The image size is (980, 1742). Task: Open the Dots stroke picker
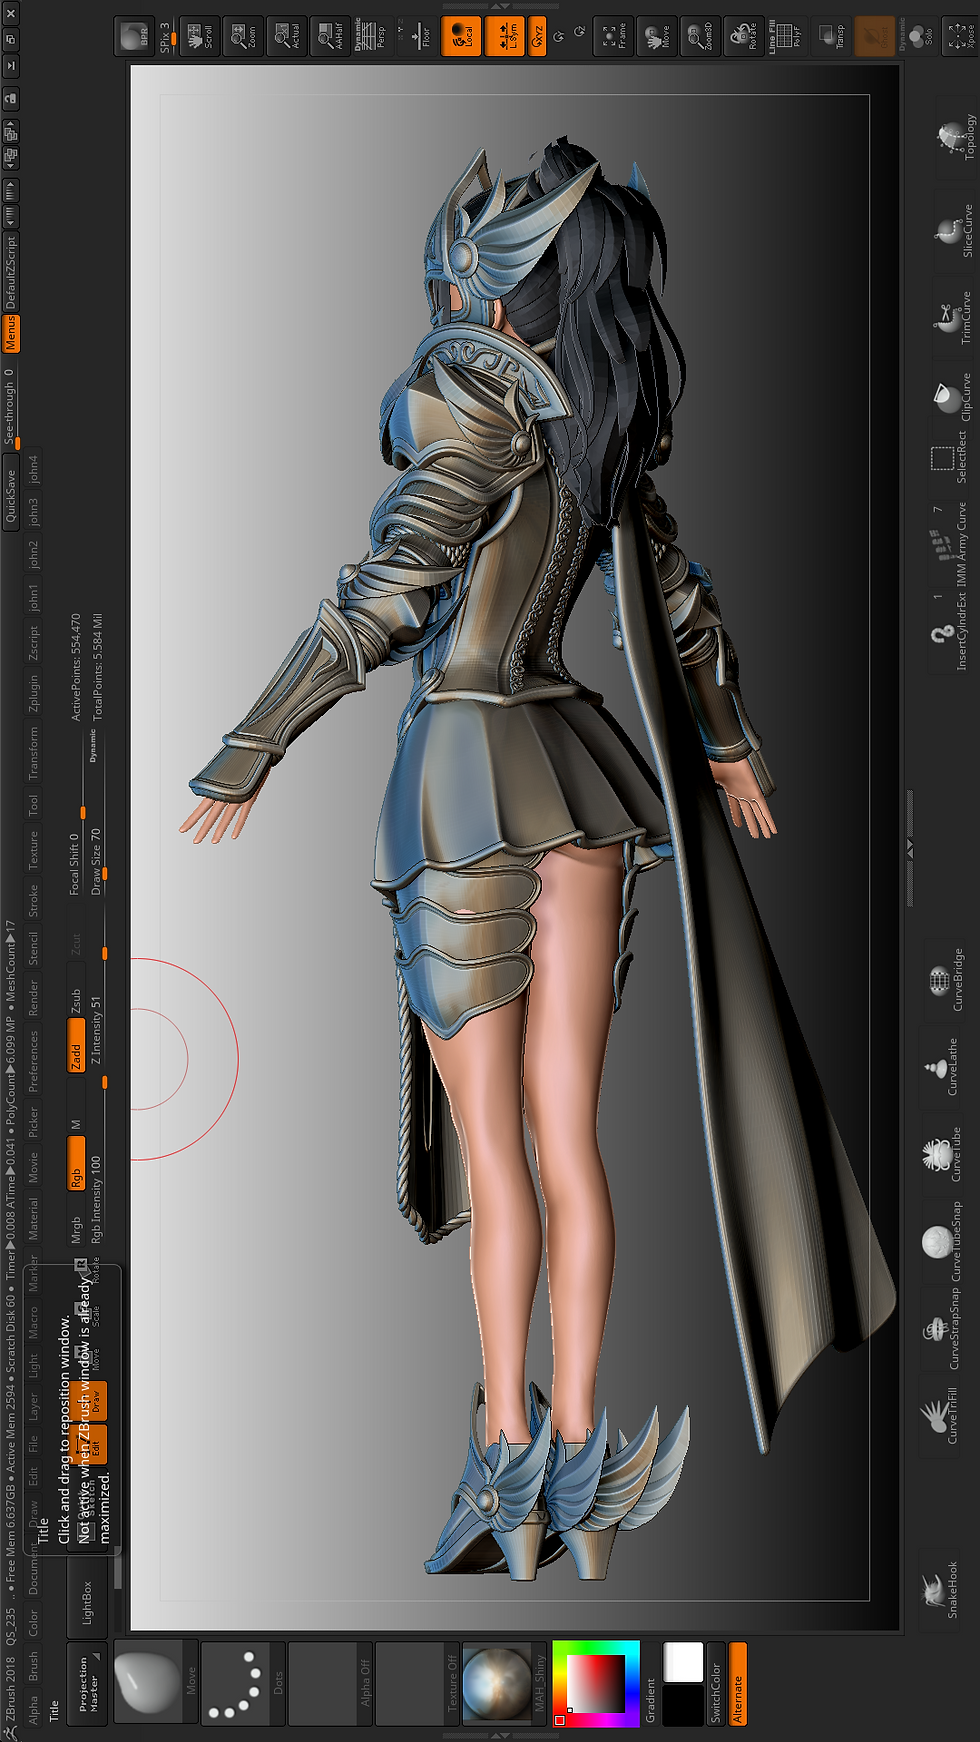[243, 1682]
